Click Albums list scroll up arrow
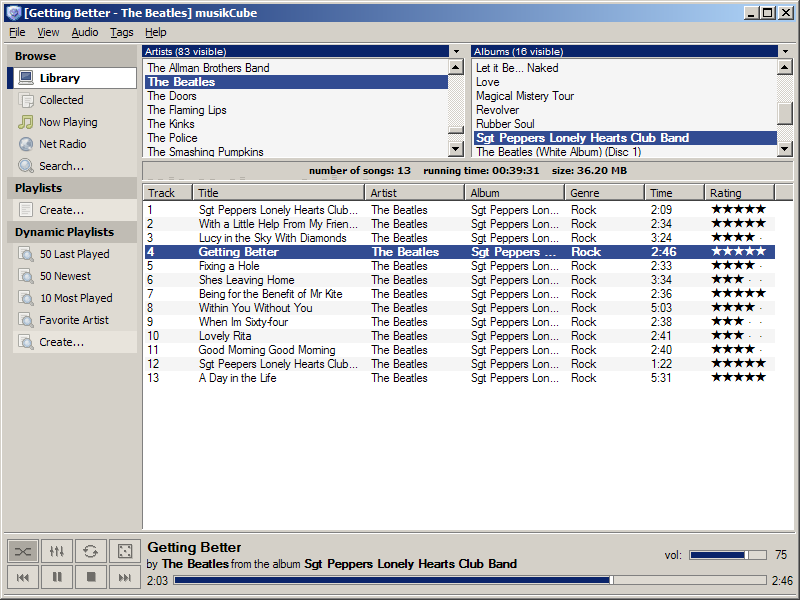The image size is (800, 600). (x=785, y=67)
